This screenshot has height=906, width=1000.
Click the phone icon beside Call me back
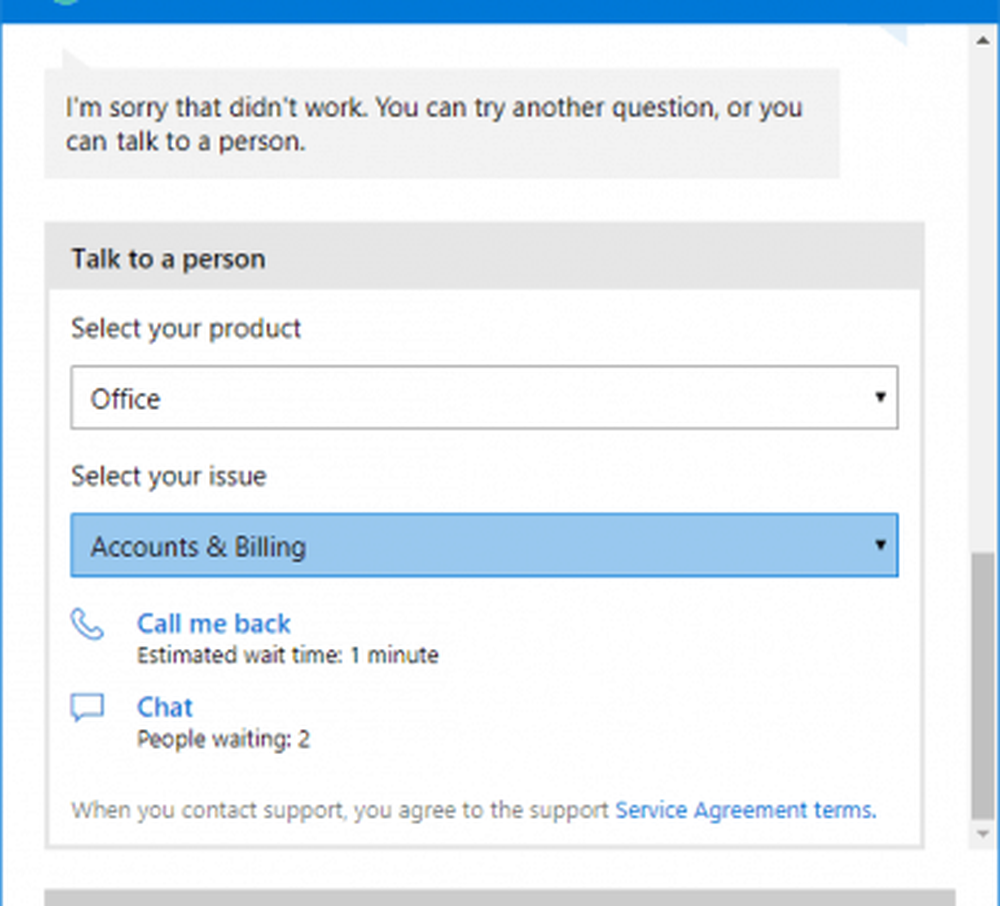pos(87,624)
